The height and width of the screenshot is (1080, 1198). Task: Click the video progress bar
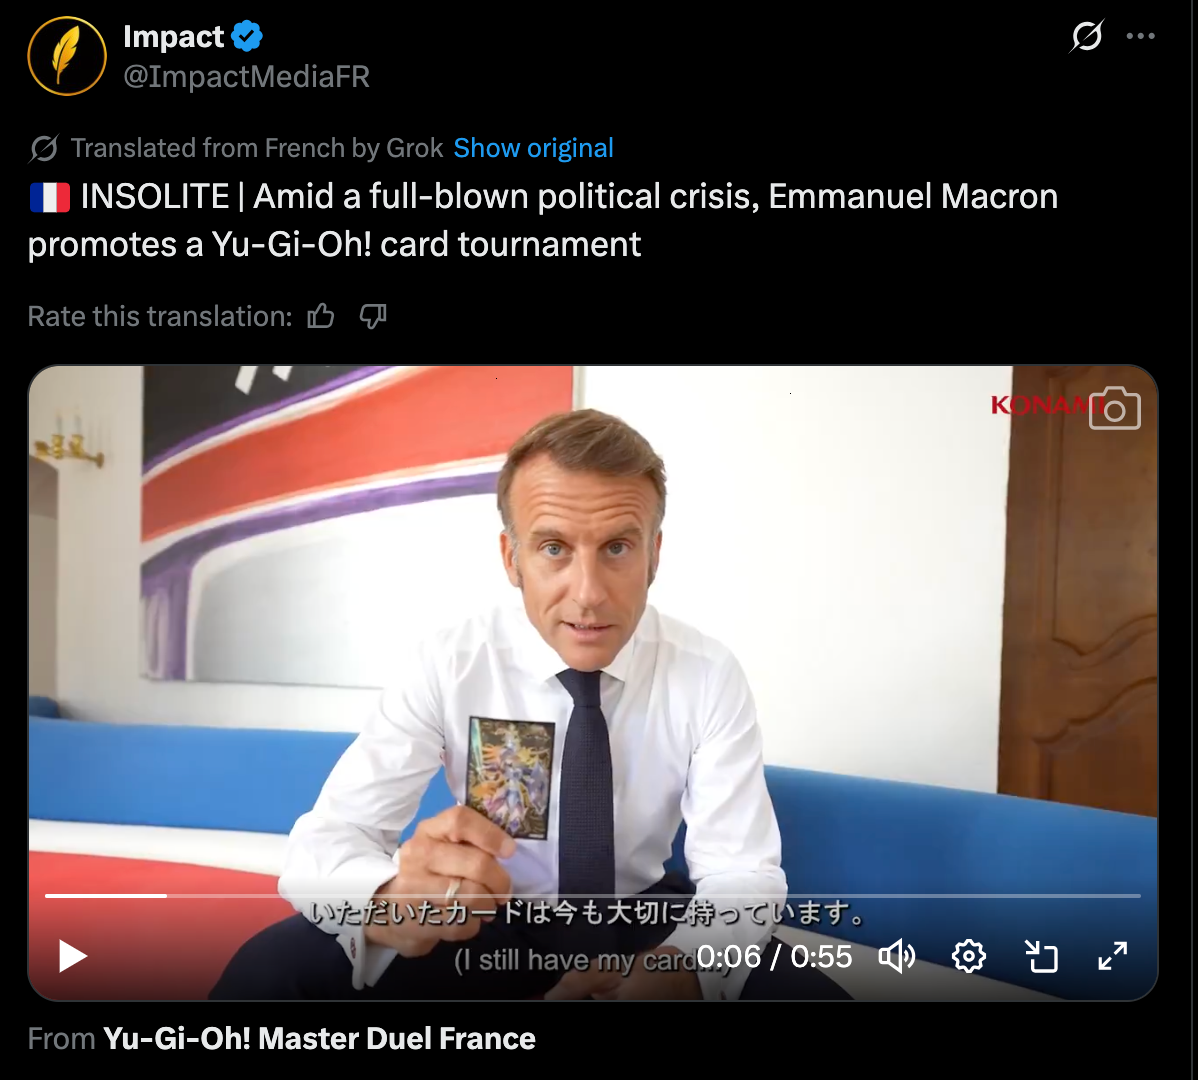click(593, 895)
